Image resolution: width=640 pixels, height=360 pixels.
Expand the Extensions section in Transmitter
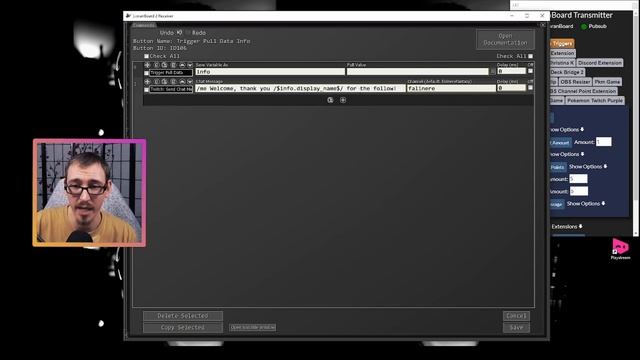coord(567,227)
